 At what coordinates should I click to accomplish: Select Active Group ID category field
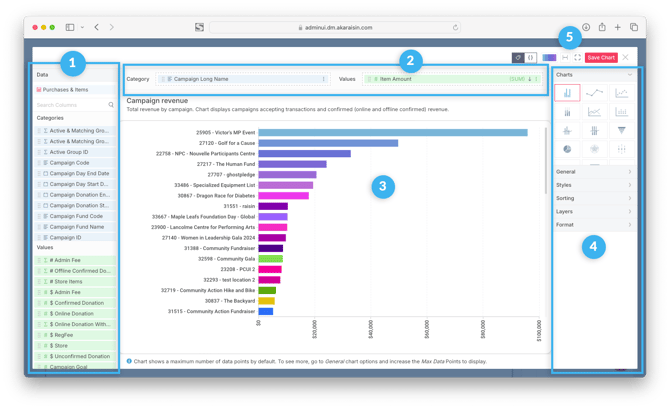point(75,152)
